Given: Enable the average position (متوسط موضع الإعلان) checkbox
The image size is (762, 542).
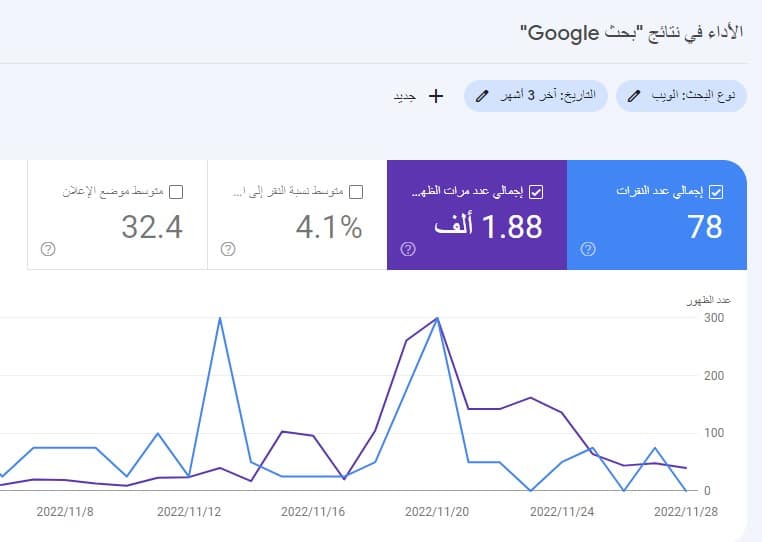Looking at the screenshot, I should click(176, 192).
